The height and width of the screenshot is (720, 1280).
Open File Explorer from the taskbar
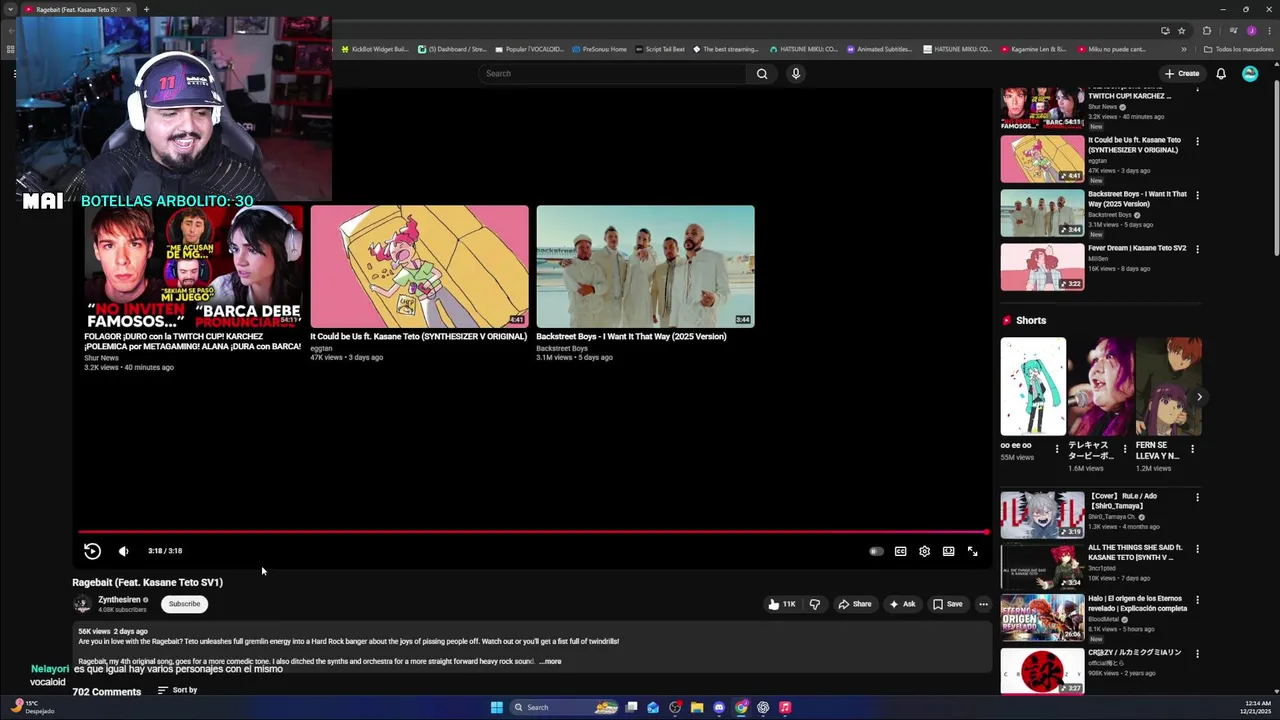coord(696,707)
